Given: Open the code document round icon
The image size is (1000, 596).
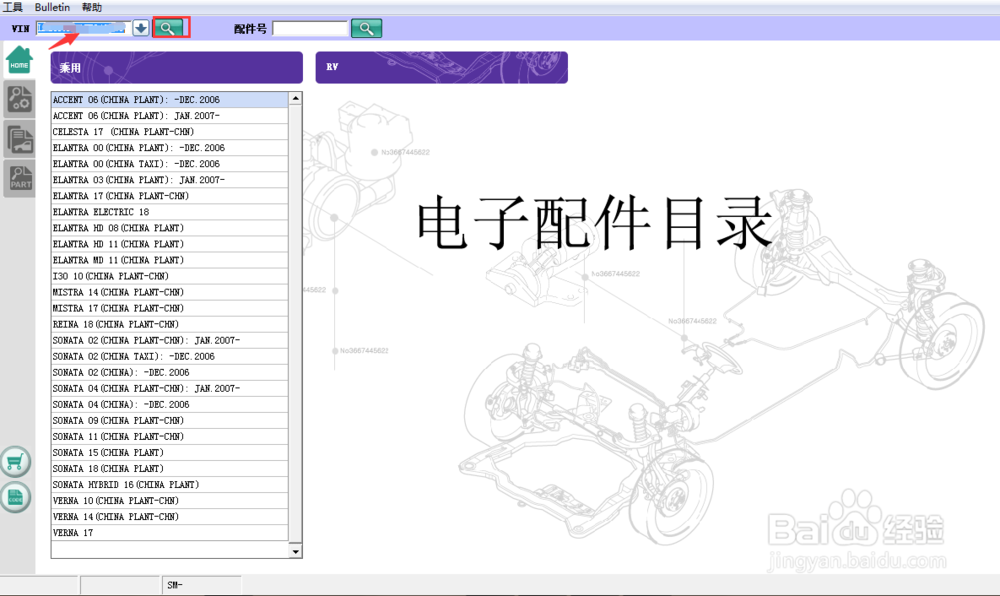Looking at the screenshot, I should coord(15,497).
